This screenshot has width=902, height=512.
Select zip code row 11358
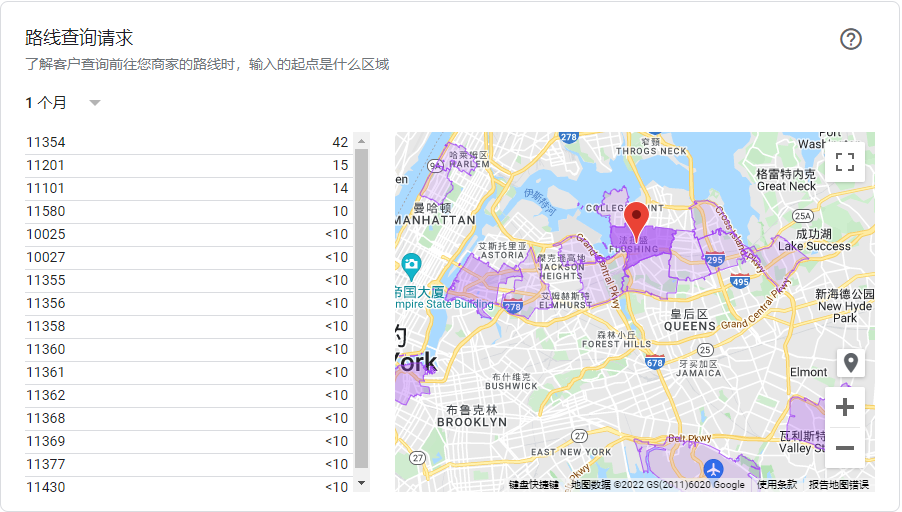(x=188, y=327)
